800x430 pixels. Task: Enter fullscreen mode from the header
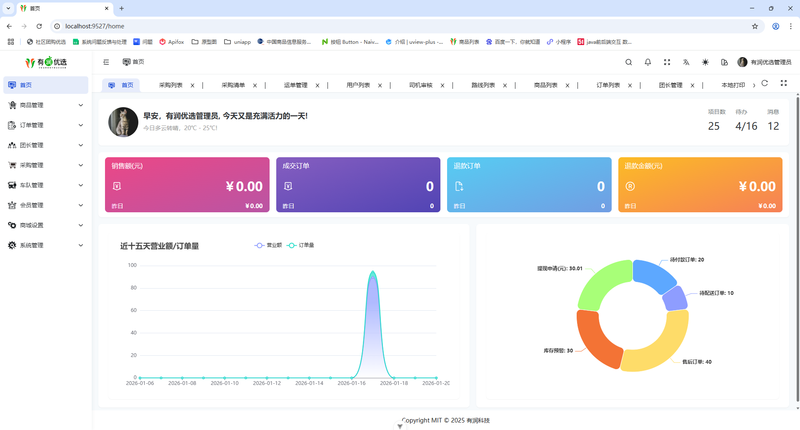coord(667,62)
